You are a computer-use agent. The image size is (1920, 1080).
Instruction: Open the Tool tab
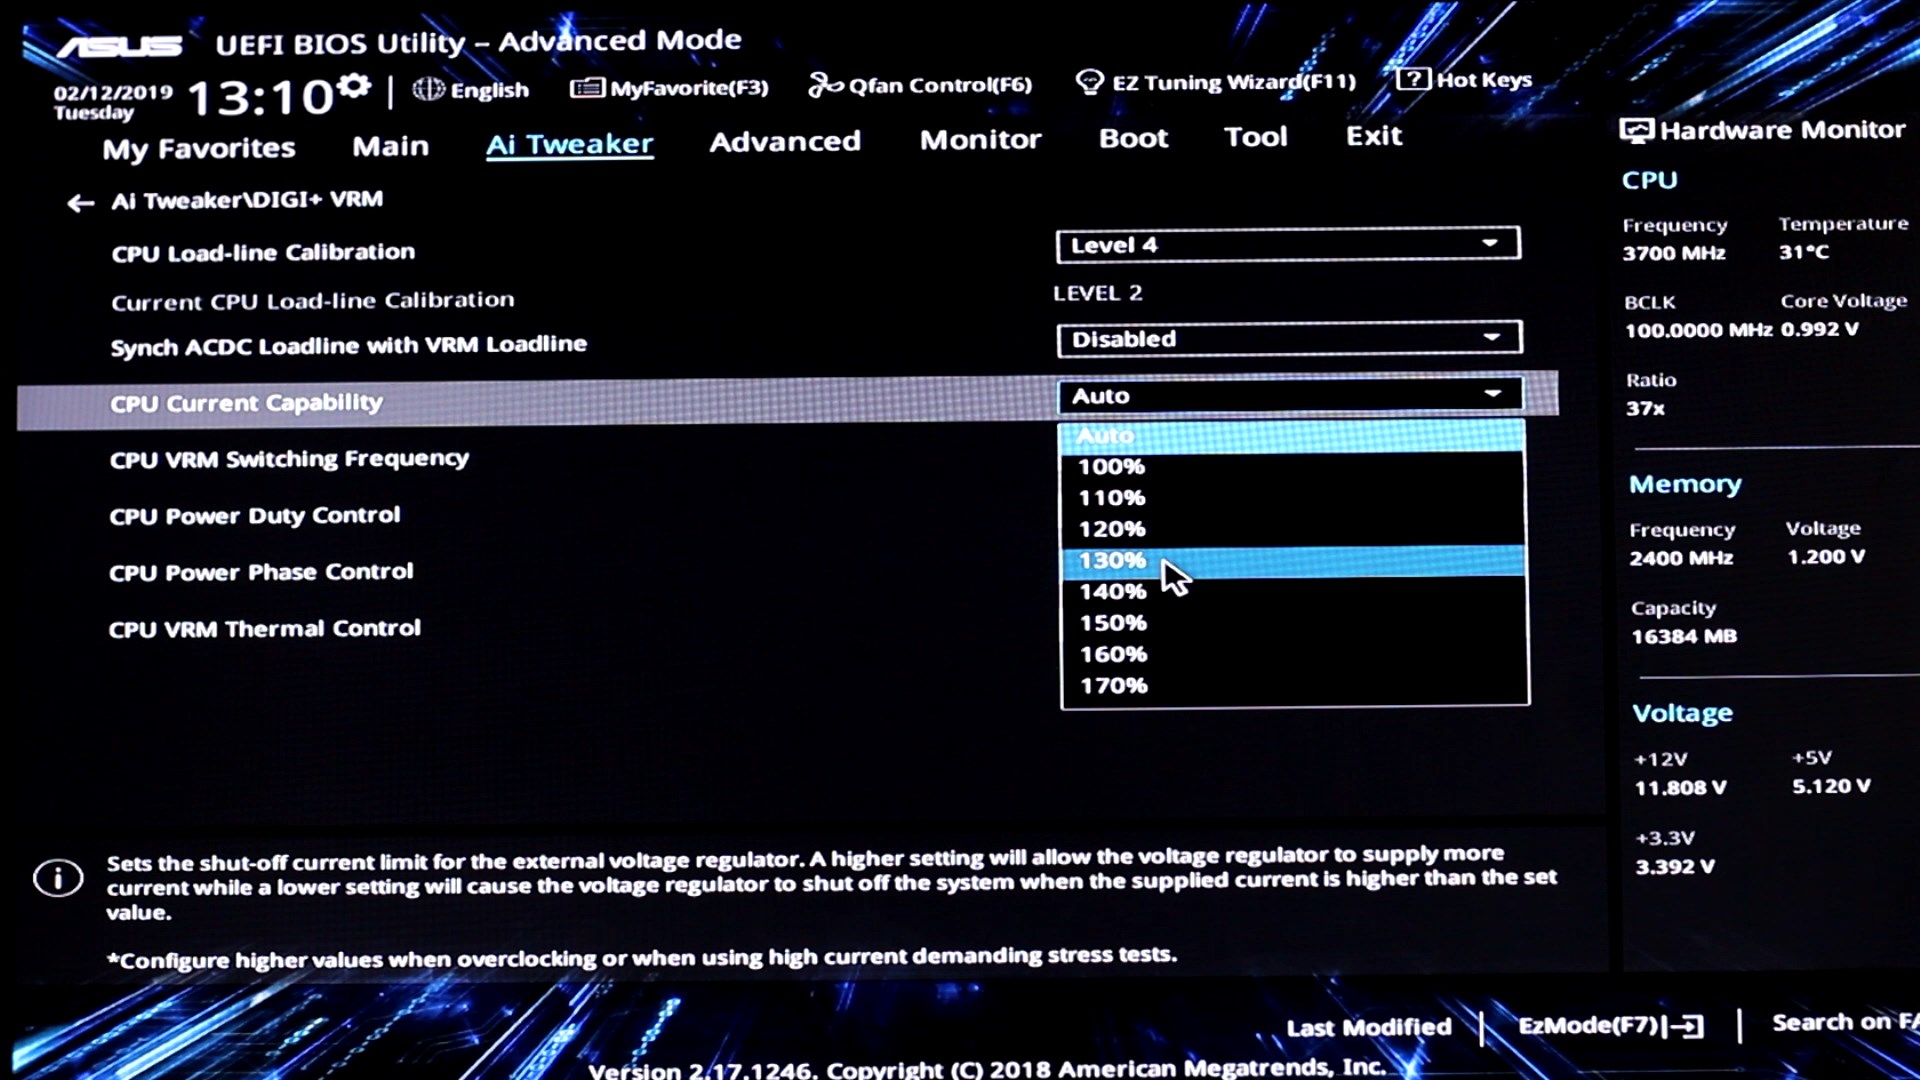click(x=1255, y=136)
